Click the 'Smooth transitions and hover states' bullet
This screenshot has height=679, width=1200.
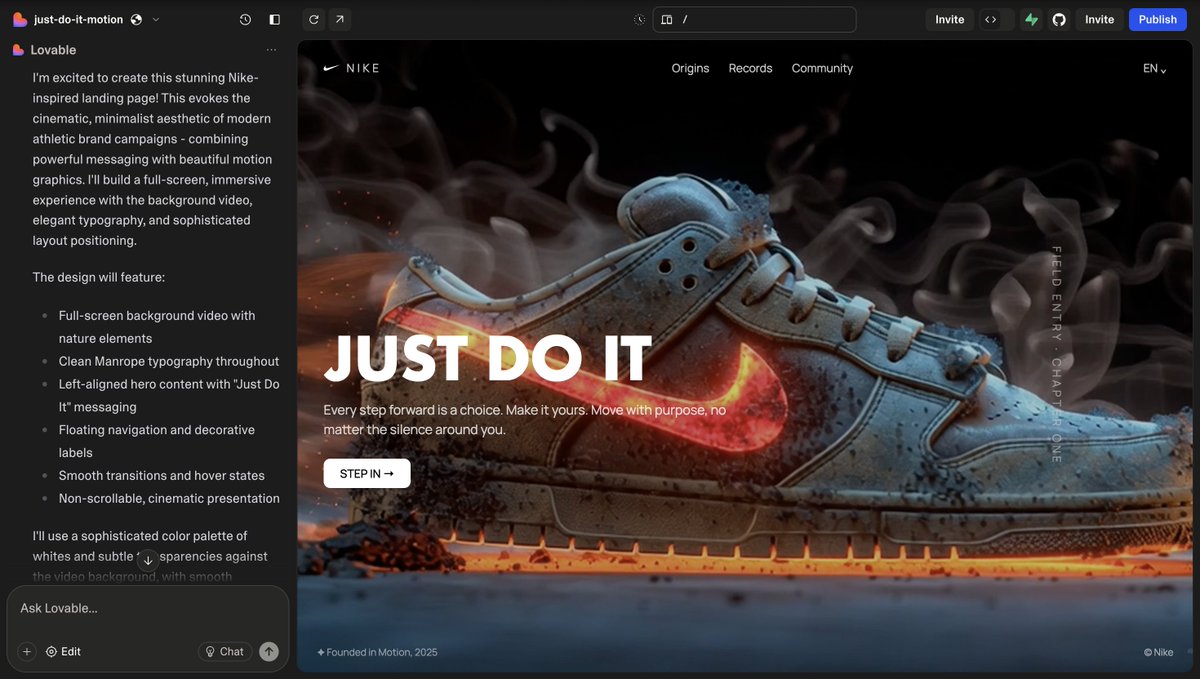tap(162, 475)
